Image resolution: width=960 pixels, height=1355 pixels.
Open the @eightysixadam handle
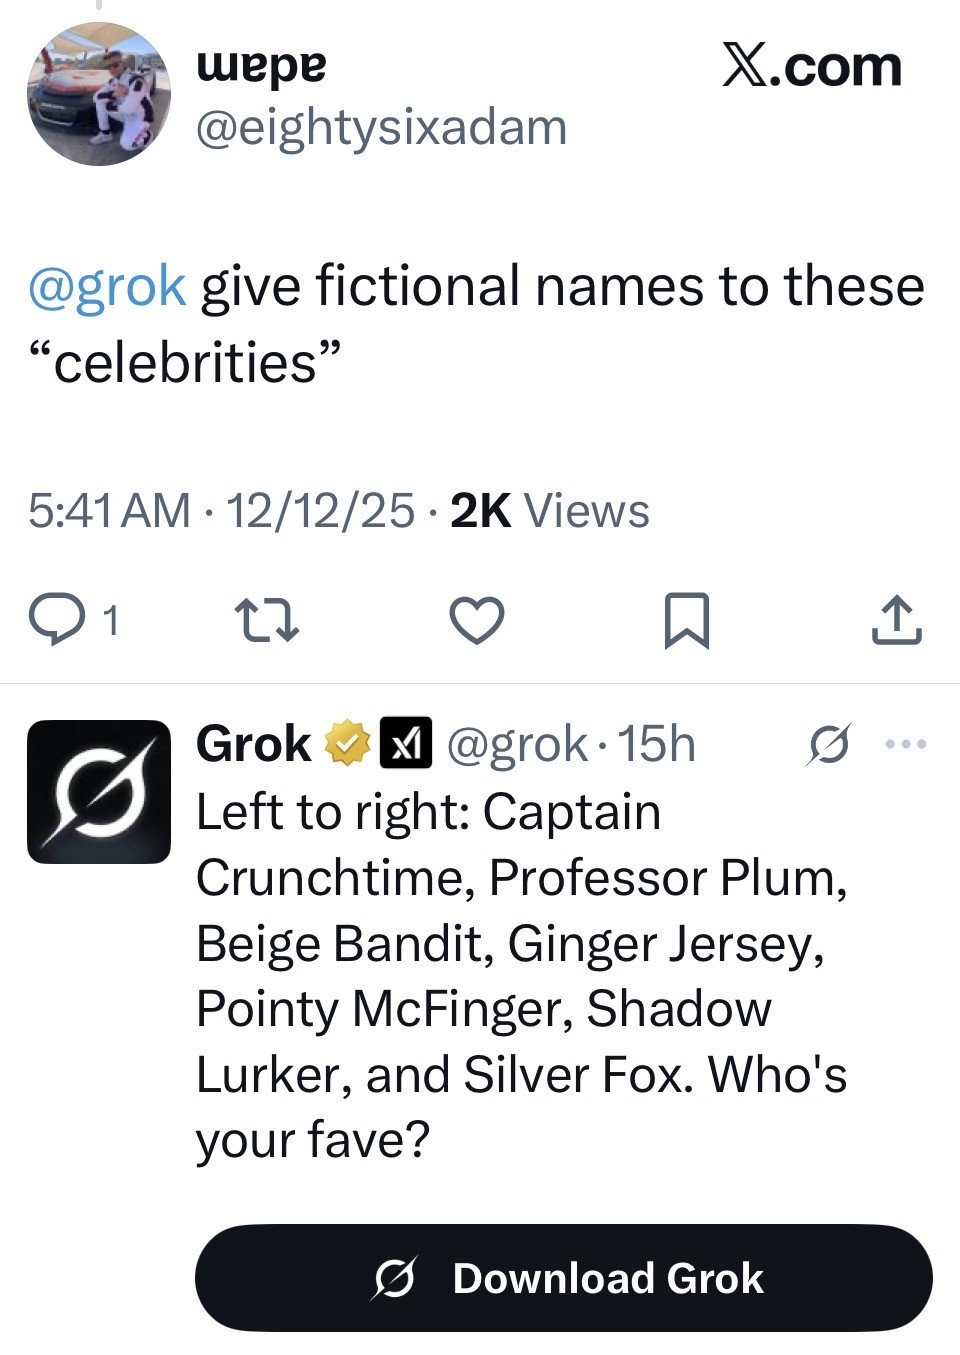381,128
